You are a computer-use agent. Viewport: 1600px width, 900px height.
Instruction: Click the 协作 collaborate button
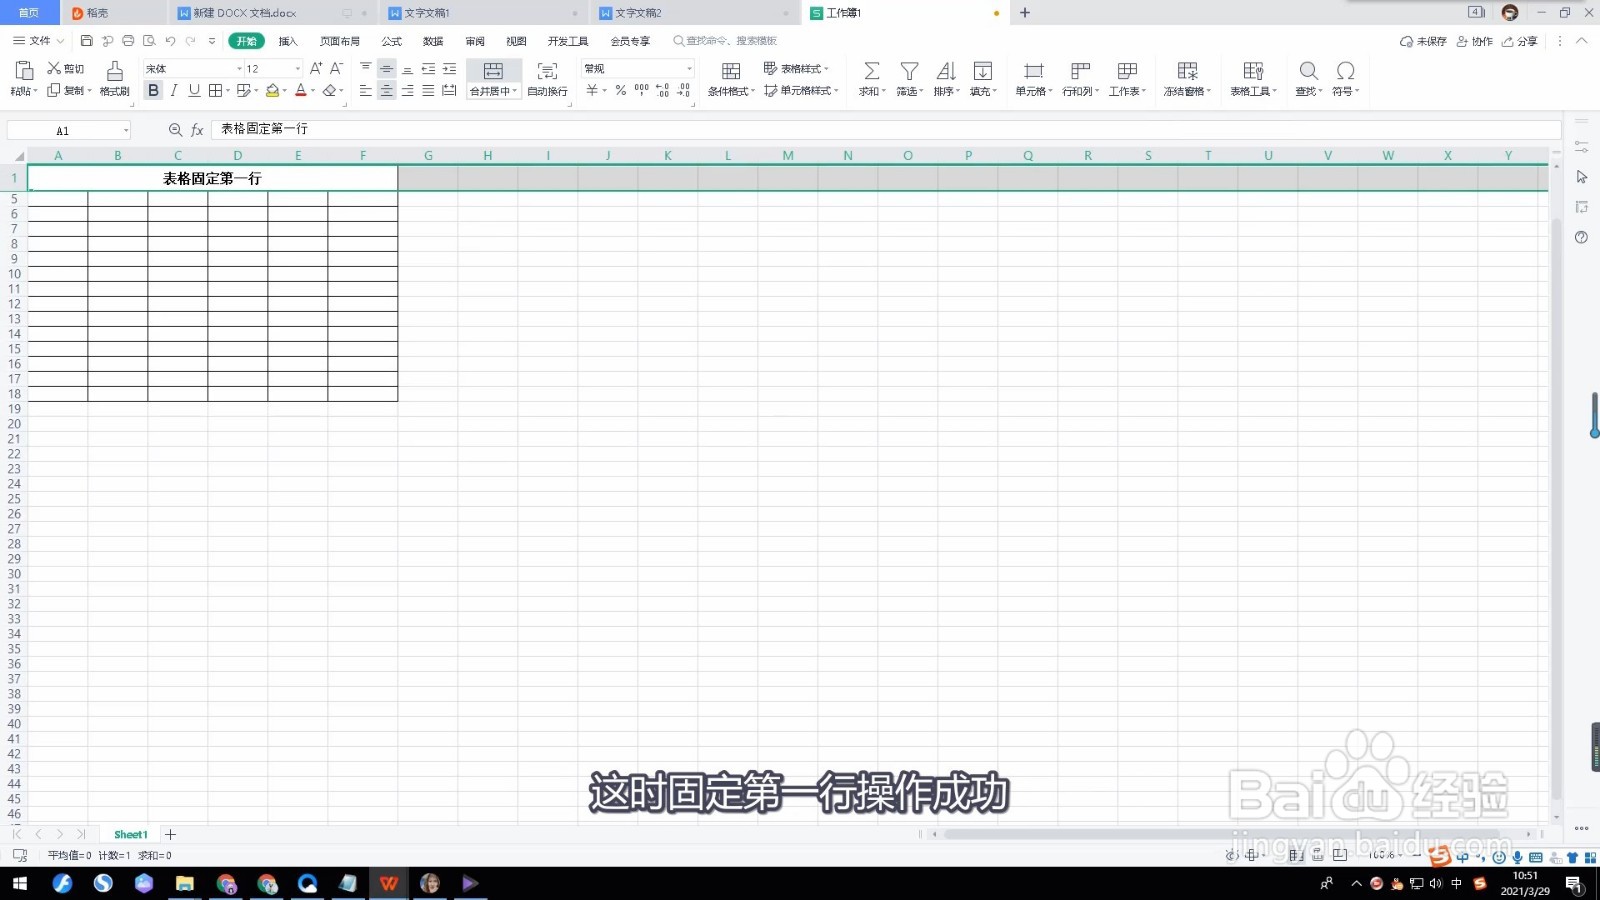(1475, 41)
